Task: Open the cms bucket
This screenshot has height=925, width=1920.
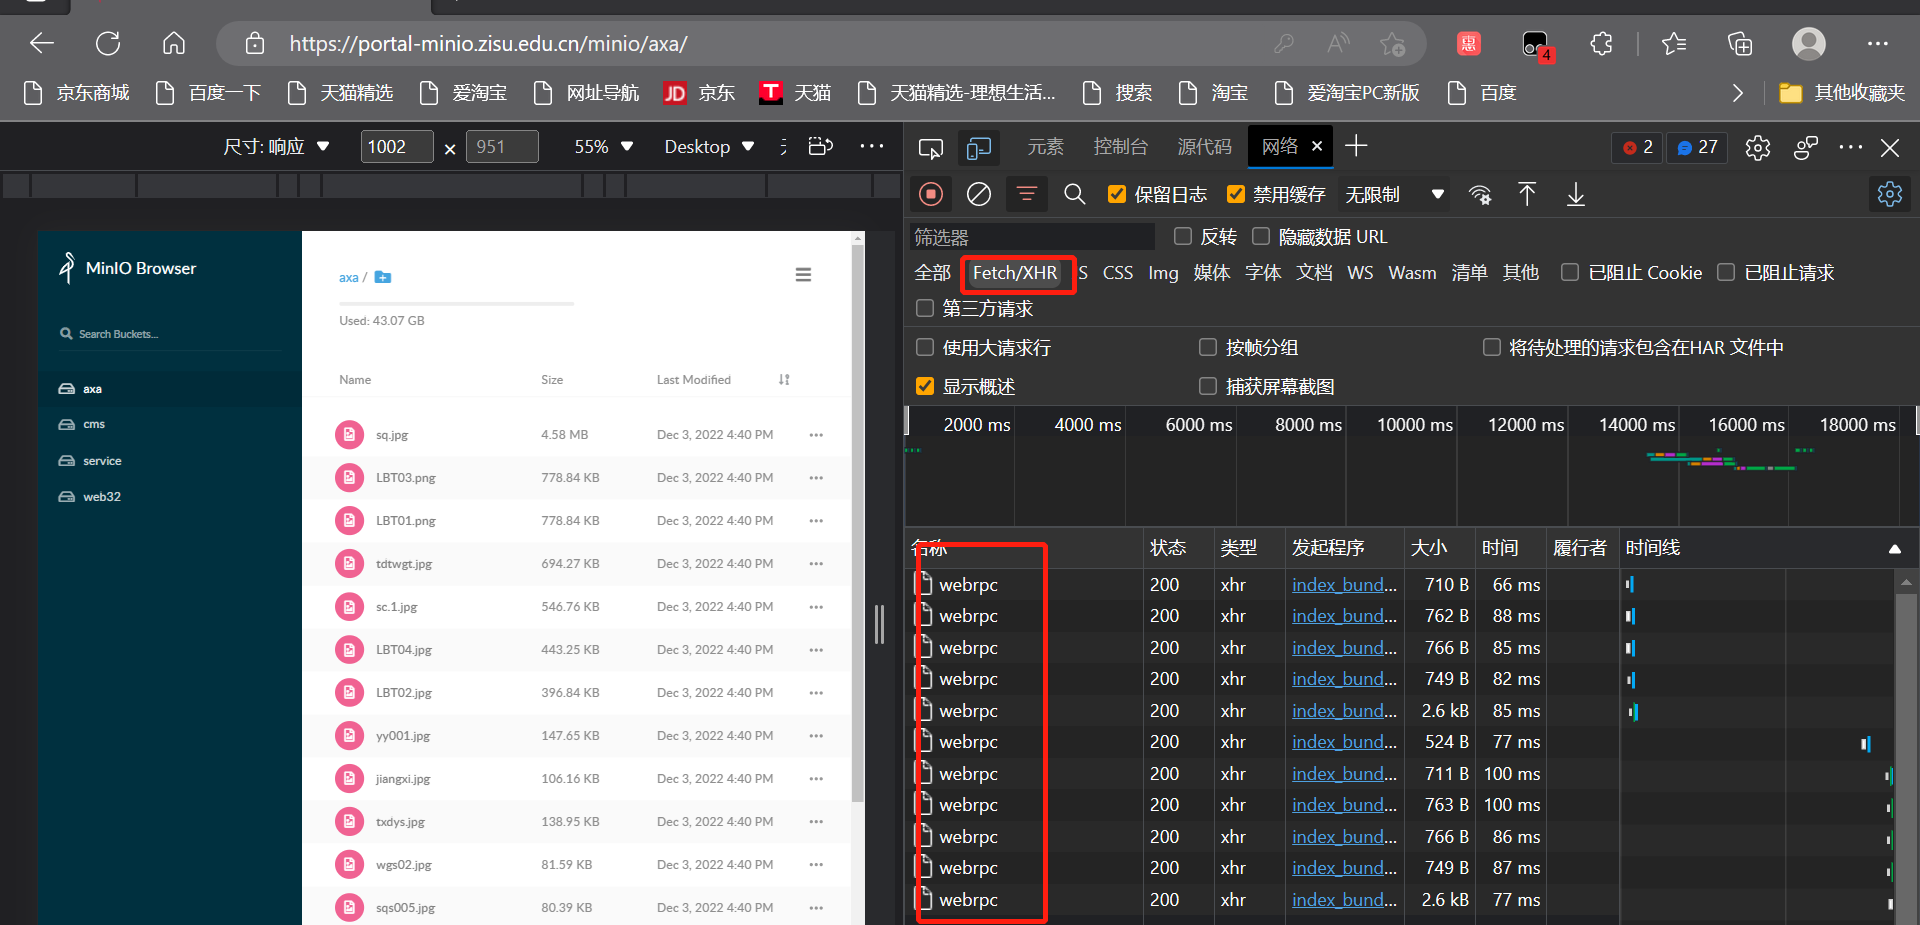Action: [x=169, y=424]
